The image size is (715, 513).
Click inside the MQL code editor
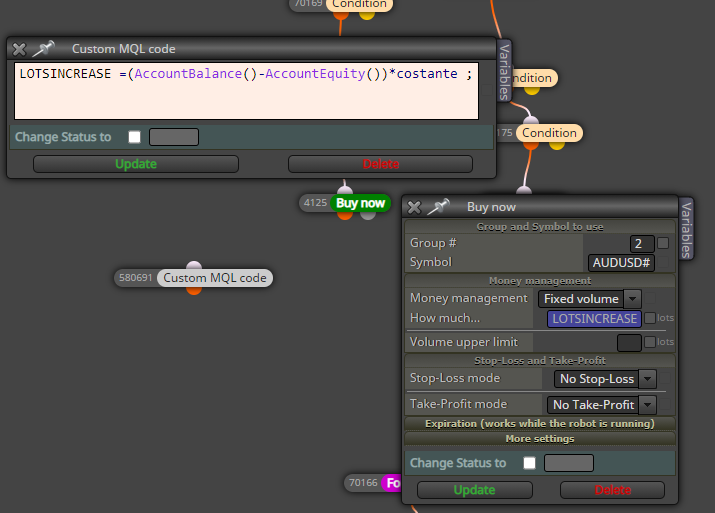tap(246, 91)
